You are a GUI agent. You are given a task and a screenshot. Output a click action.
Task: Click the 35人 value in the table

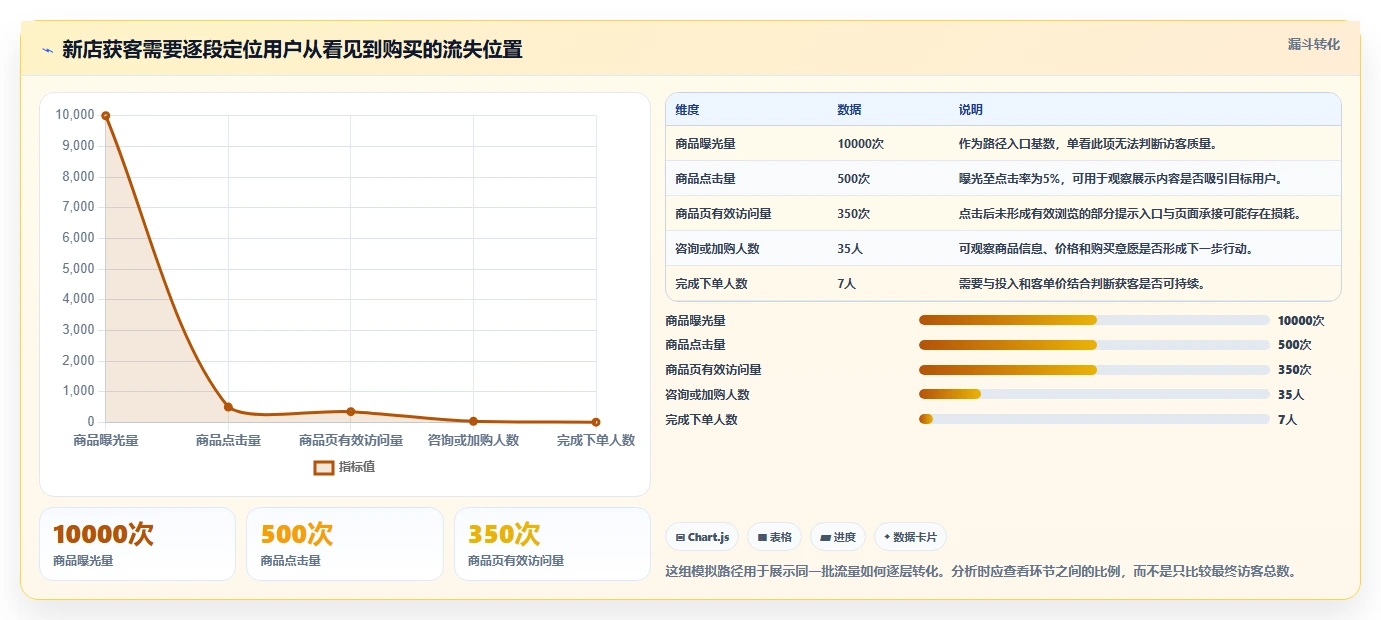pyautogui.click(x=850, y=249)
